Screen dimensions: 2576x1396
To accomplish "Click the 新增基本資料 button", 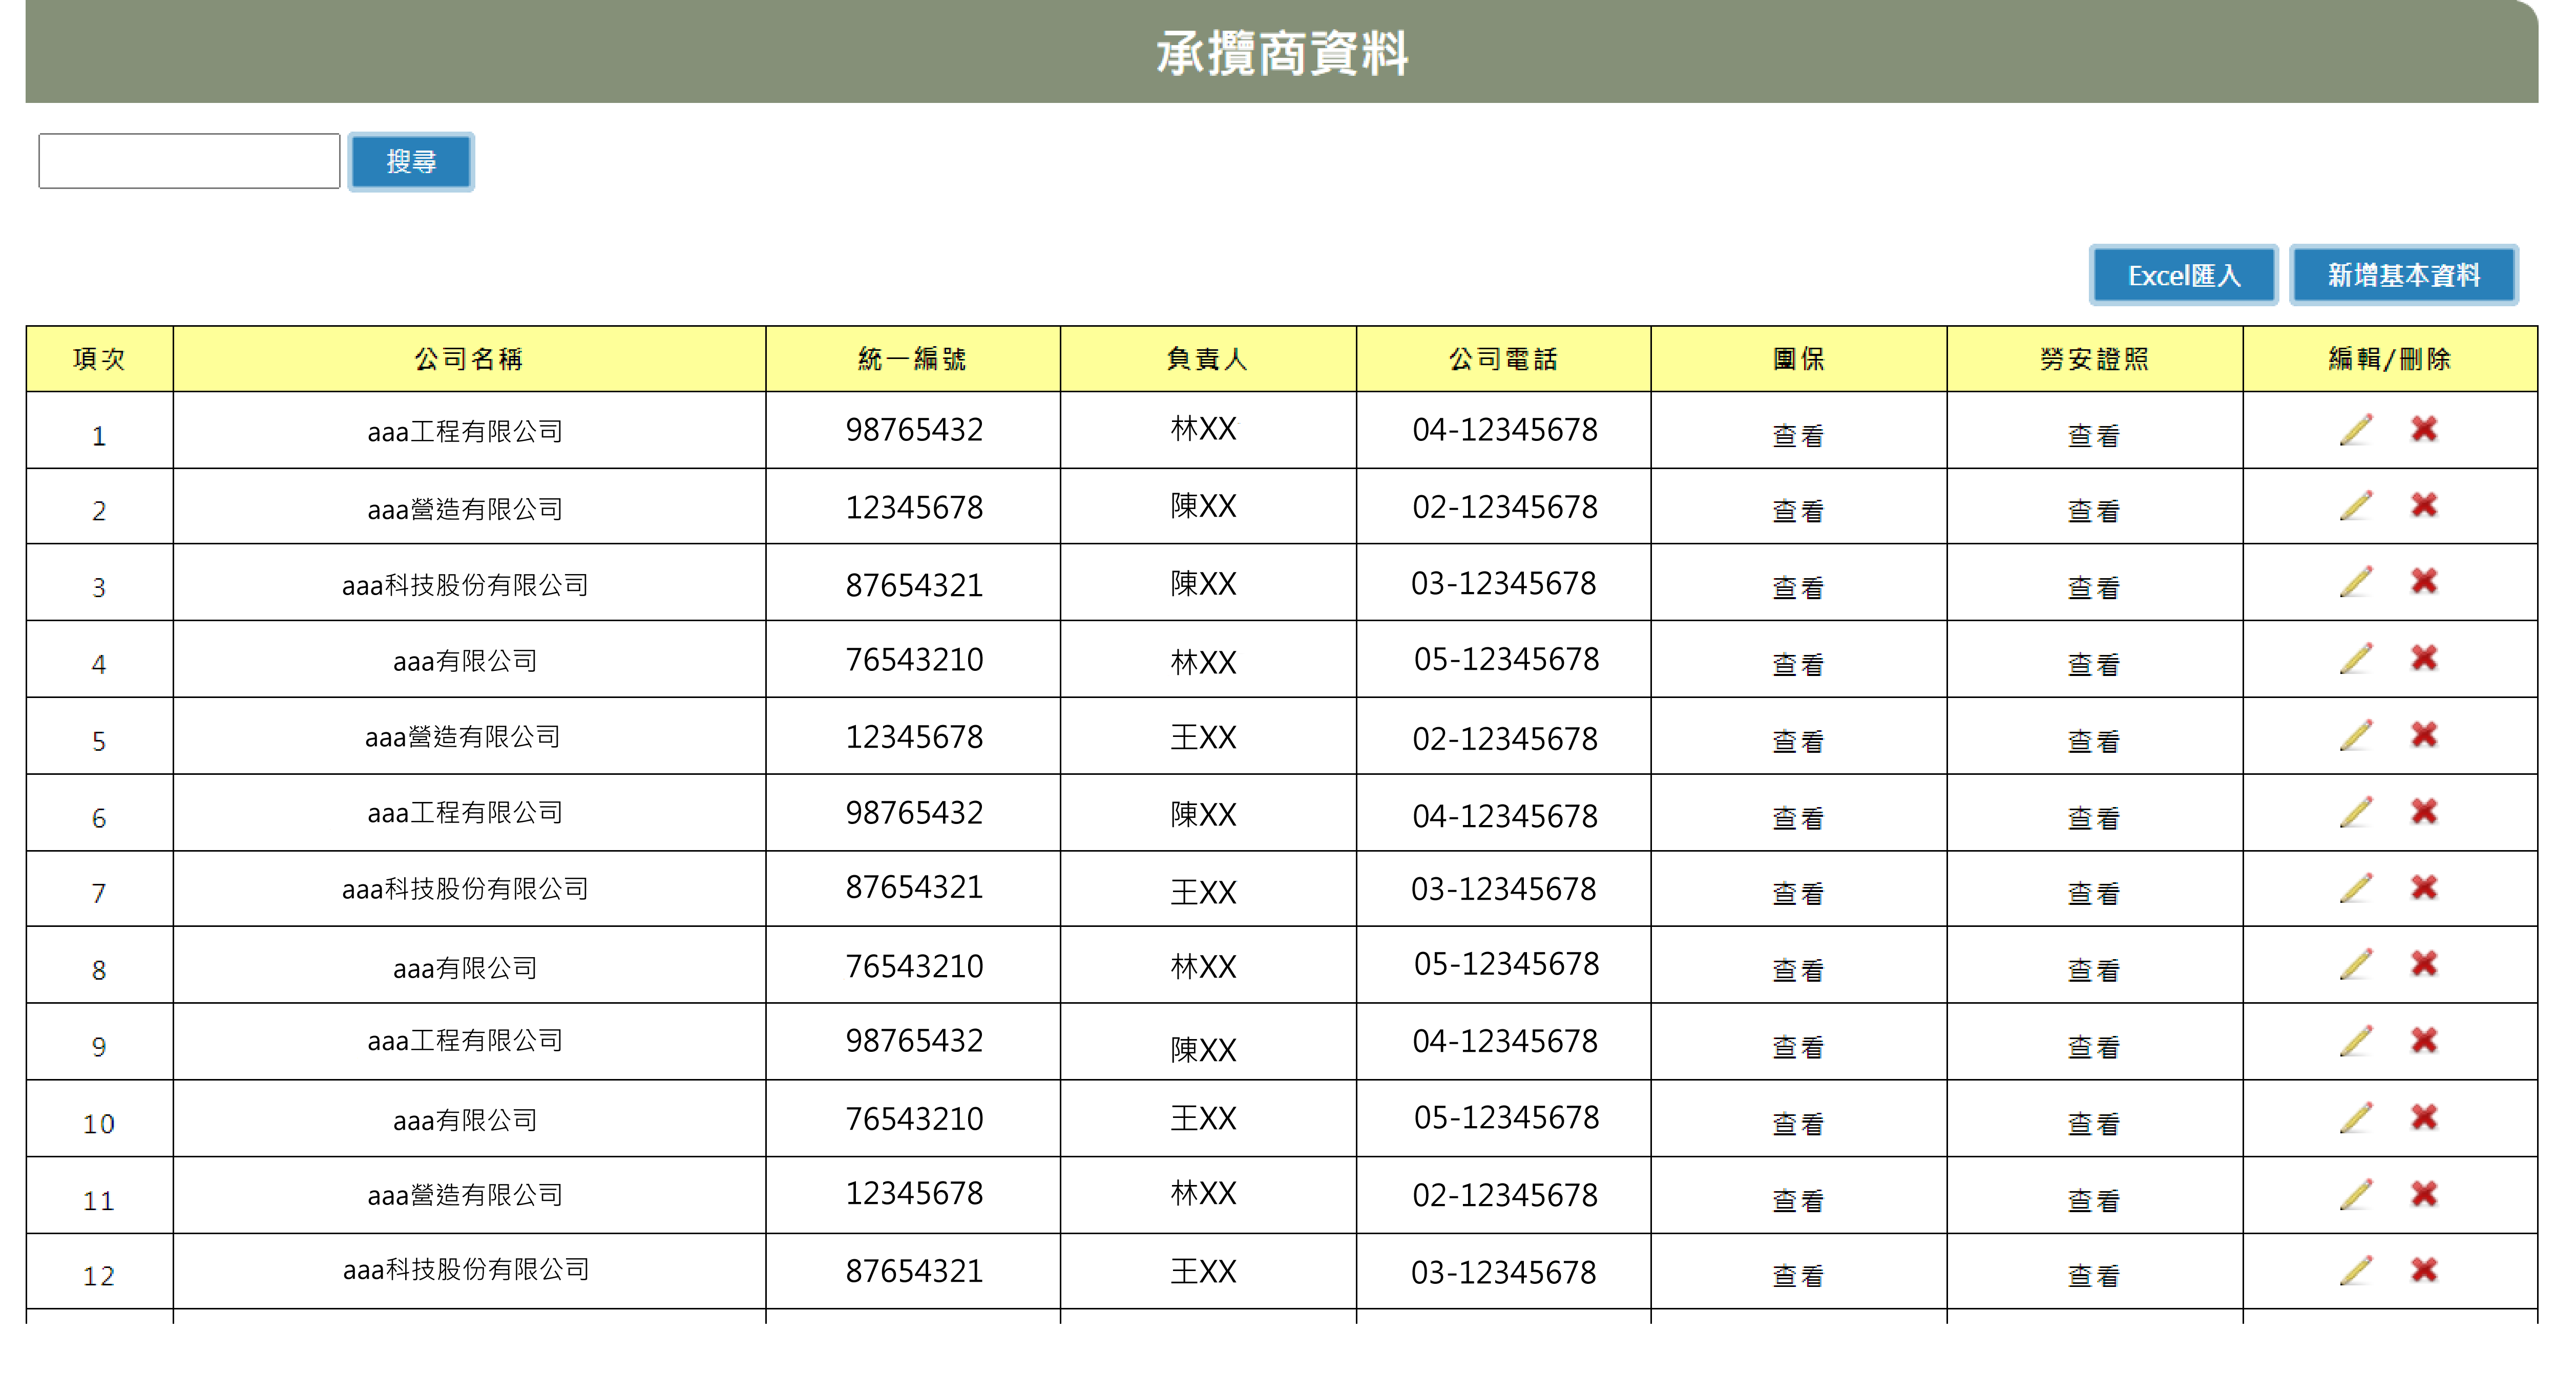I will pos(2403,275).
